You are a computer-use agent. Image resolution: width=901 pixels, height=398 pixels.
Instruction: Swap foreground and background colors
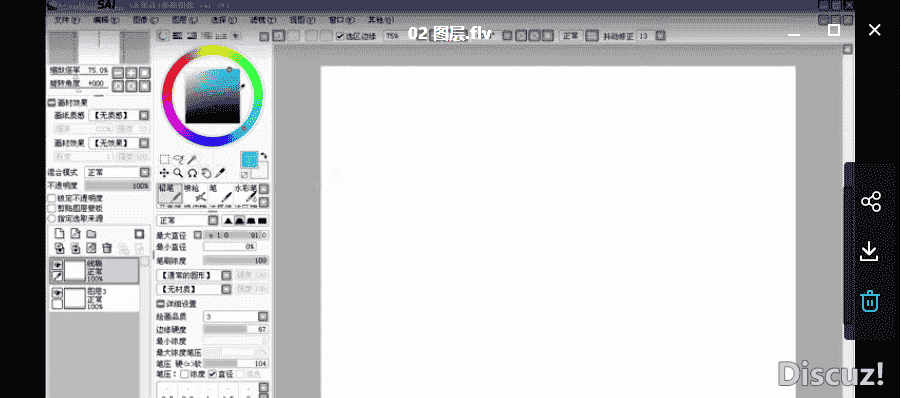[x=264, y=155]
